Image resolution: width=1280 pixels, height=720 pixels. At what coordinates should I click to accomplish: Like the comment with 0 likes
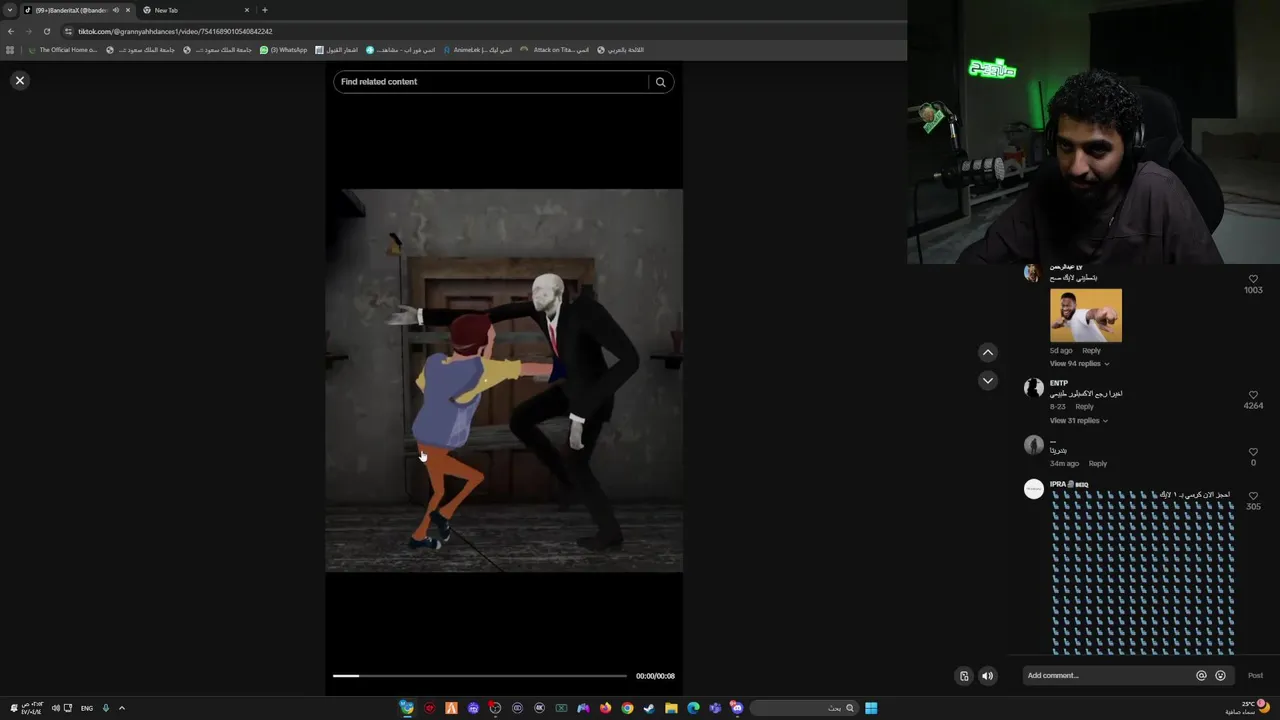1253,452
